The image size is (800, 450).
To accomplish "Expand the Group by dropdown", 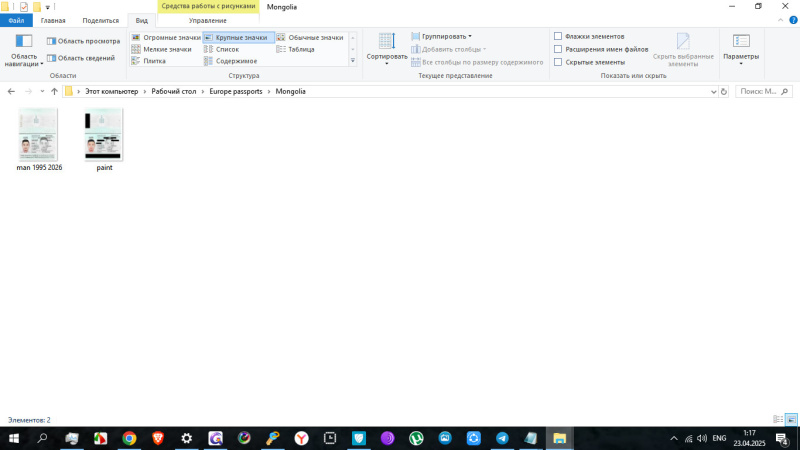I will coord(446,36).
